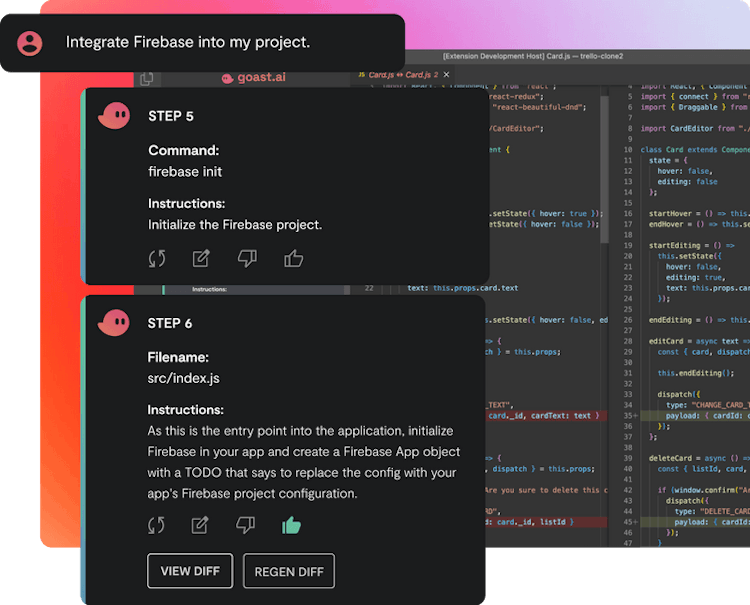Click the REGEN DIFF button
The height and width of the screenshot is (605, 750).
point(289,571)
